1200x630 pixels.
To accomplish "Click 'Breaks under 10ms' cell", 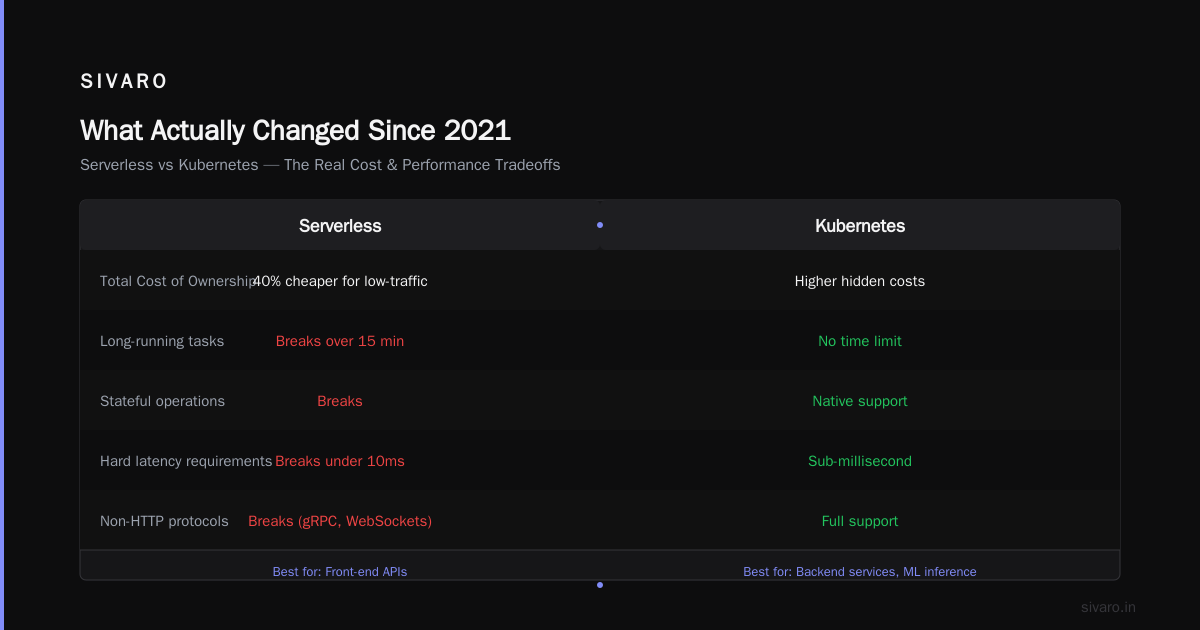I will point(340,462).
